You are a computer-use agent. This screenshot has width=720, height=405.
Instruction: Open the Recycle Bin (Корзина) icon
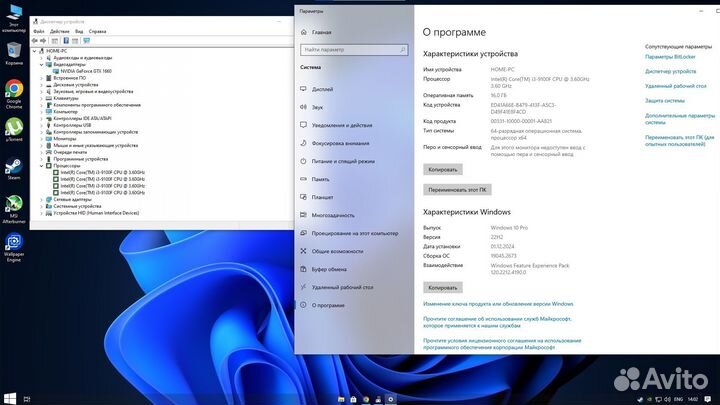(14, 53)
